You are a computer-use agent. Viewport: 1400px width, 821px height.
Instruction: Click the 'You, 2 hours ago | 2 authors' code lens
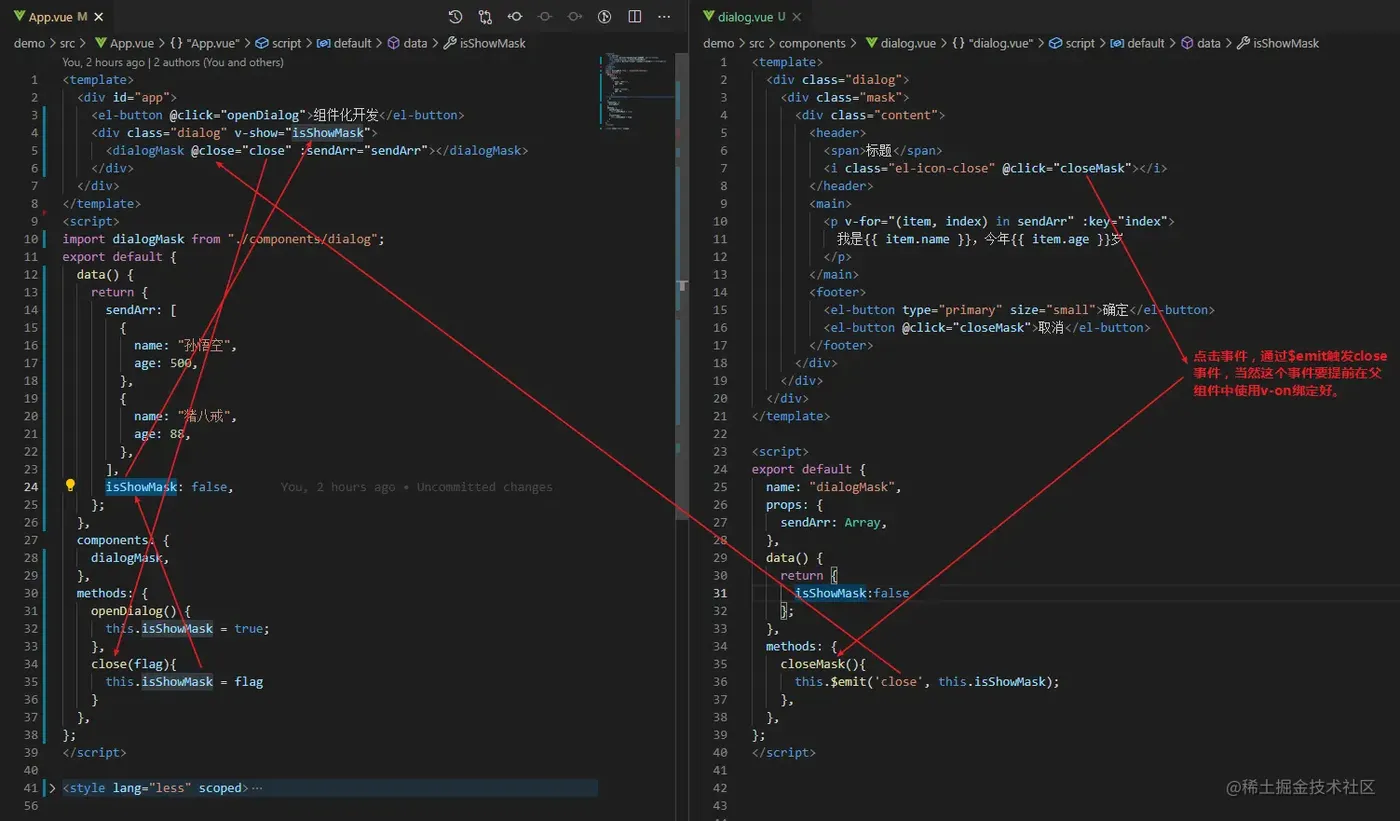173,62
